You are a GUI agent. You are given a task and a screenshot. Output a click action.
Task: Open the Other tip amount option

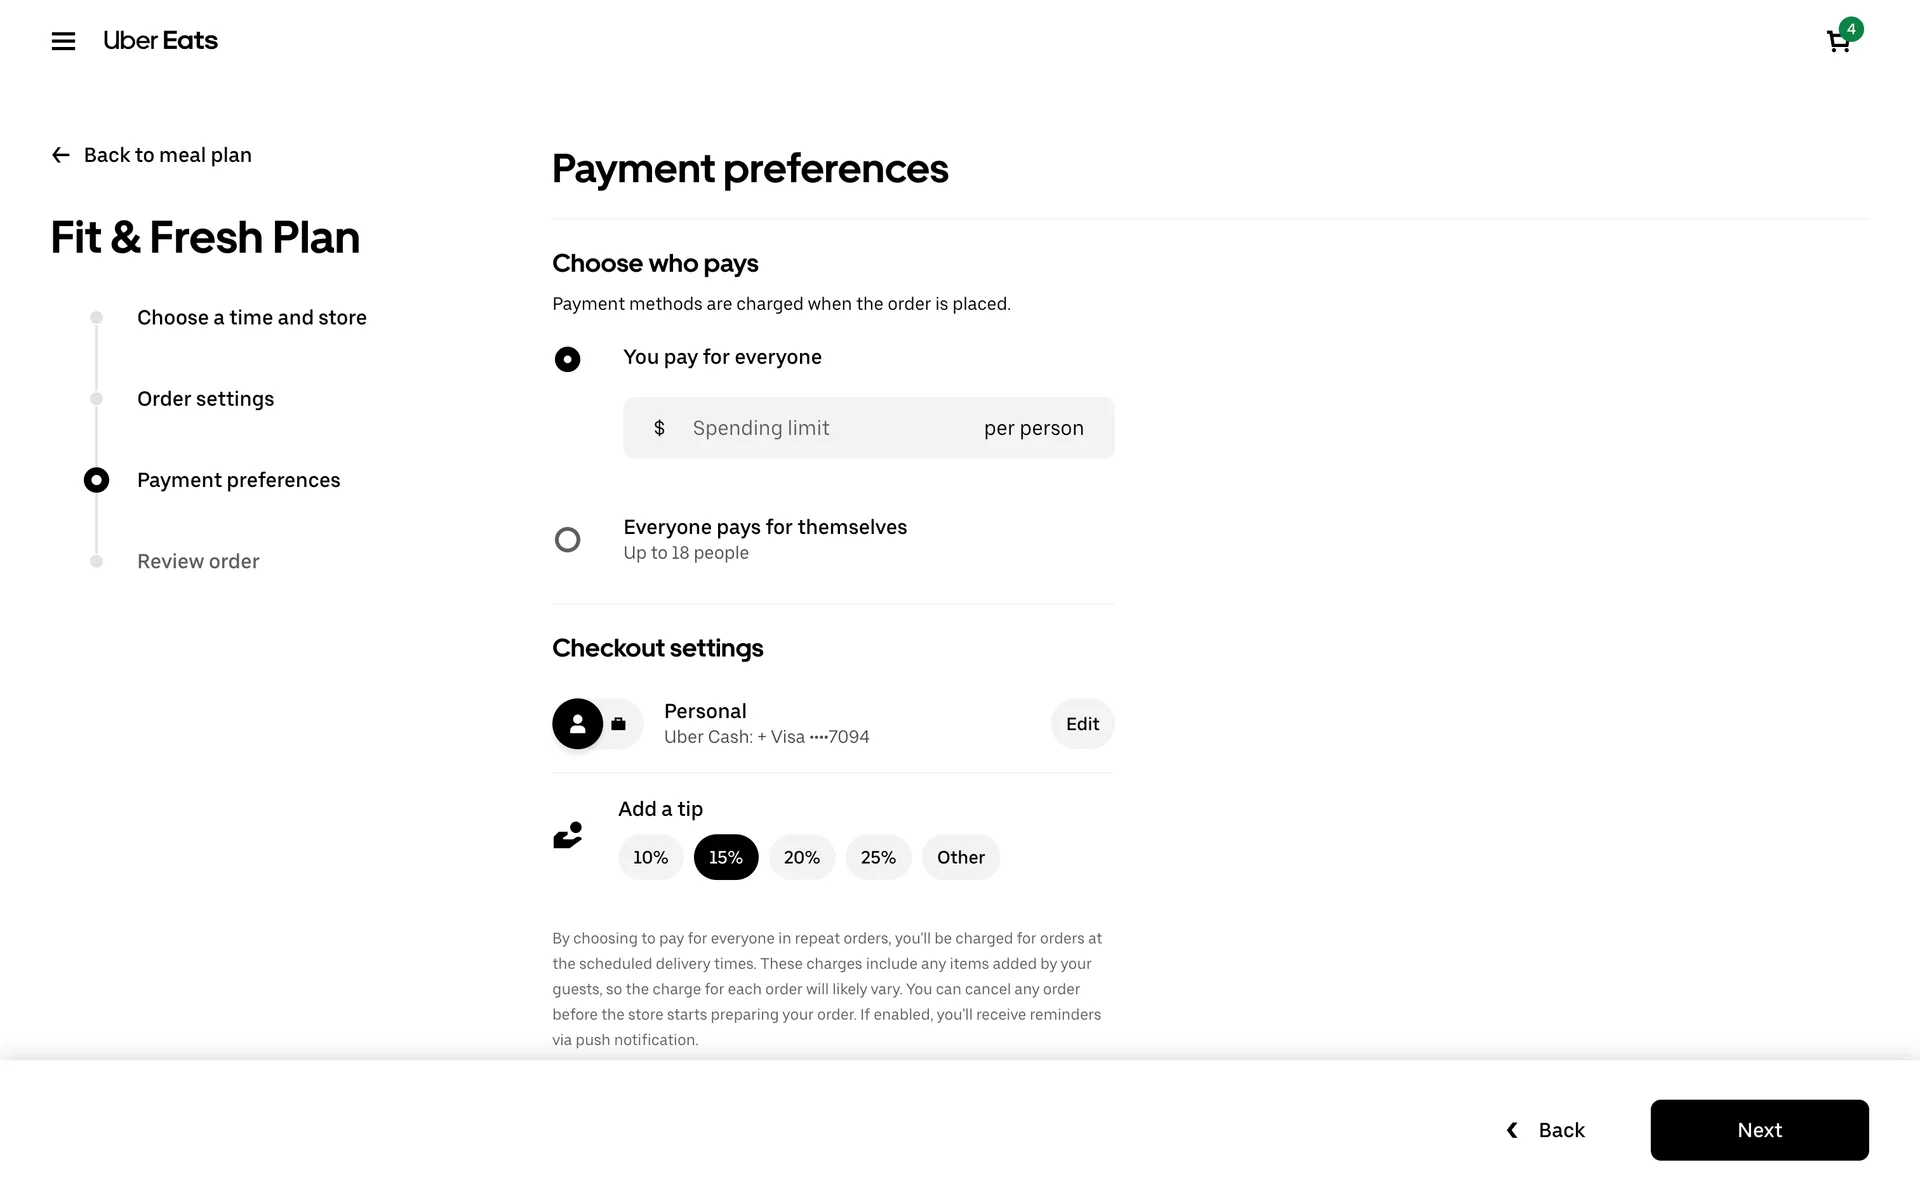tap(960, 857)
